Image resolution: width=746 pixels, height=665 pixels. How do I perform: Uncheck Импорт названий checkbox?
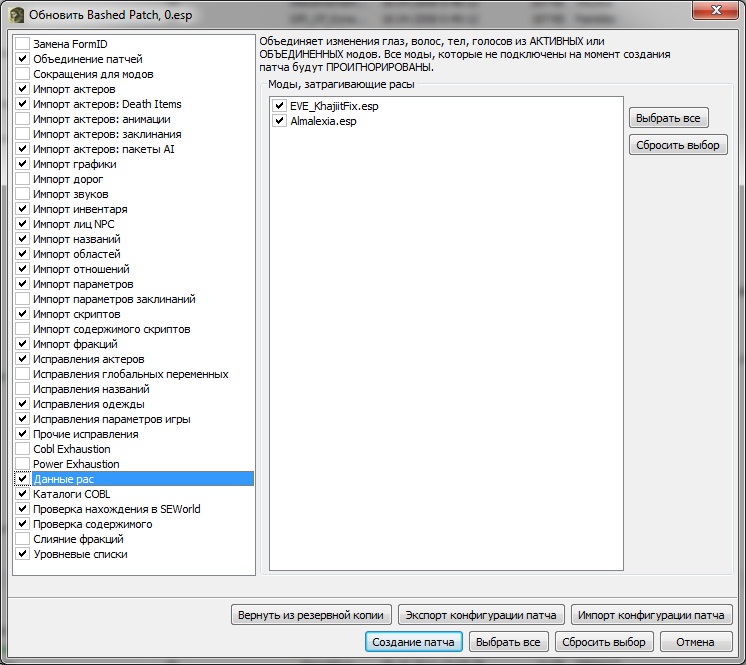pos(22,239)
